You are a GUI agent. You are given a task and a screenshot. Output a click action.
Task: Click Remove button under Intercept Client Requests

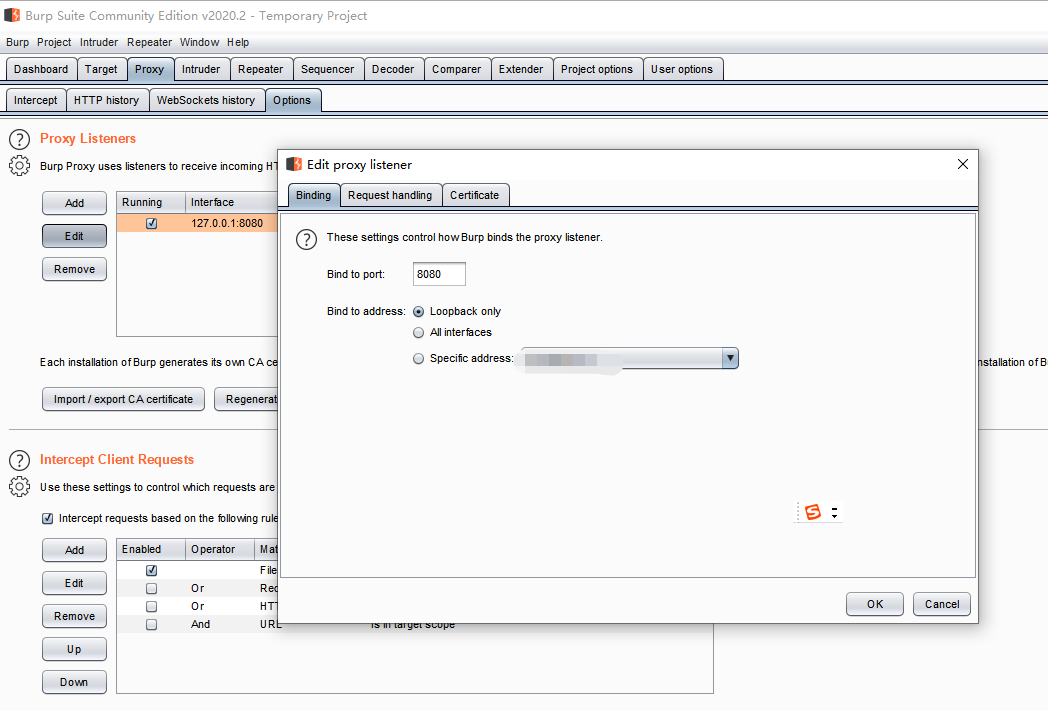point(74,616)
